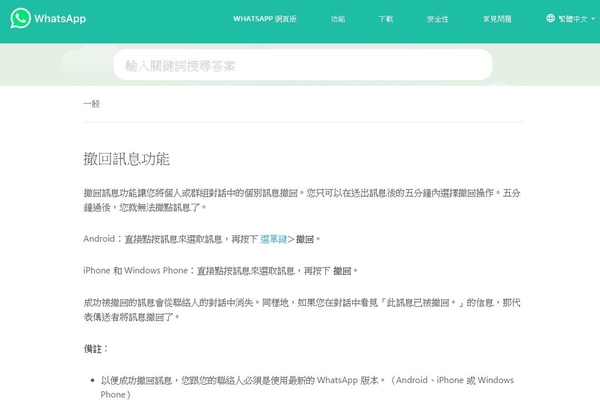
Task: Go to the 功能 page
Action: tap(337, 19)
